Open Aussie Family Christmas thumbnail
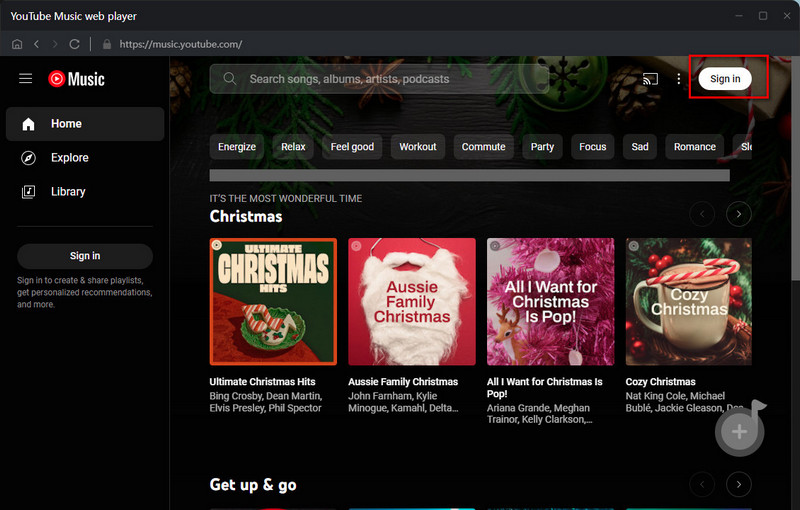Screen dimensions: 800x510 [x=412, y=301]
